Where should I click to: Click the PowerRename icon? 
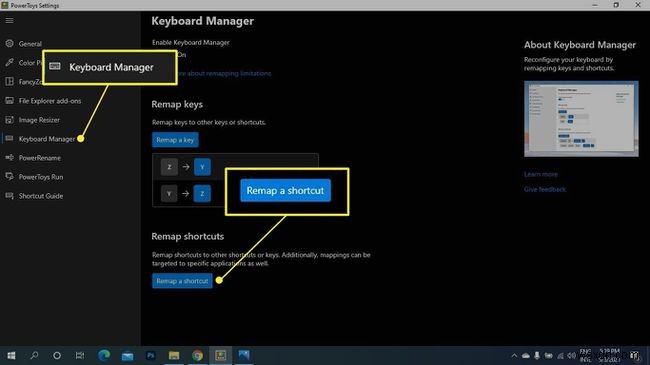10,157
